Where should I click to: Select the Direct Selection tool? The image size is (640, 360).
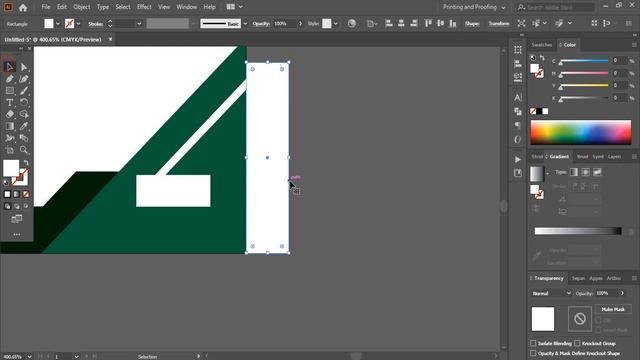tap(24, 67)
